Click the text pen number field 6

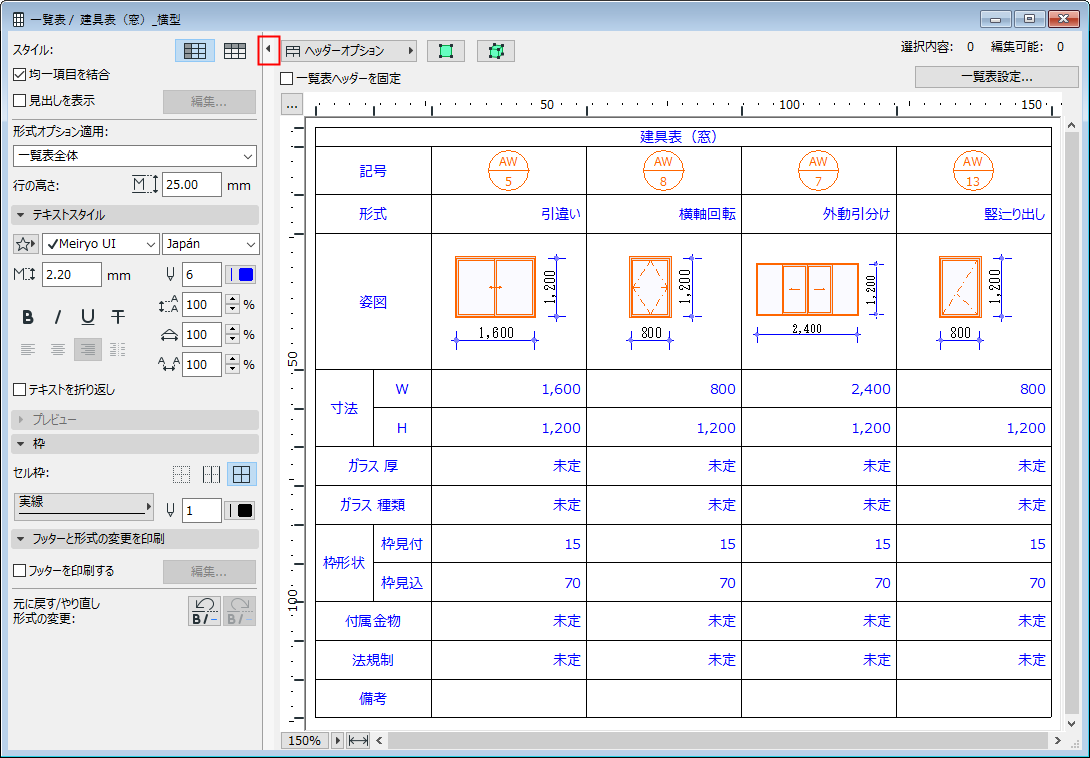pos(202,275)
